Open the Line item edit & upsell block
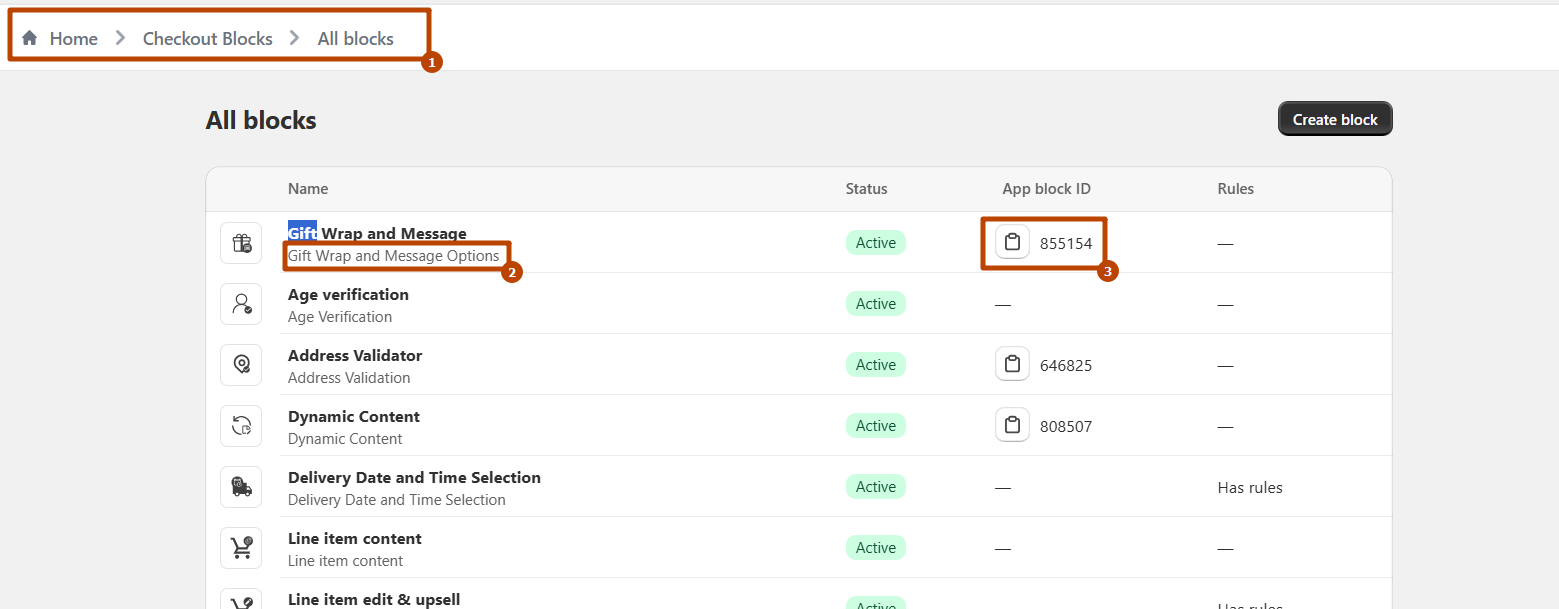Viewport: 1559px width, 609px height. (374, 599)
